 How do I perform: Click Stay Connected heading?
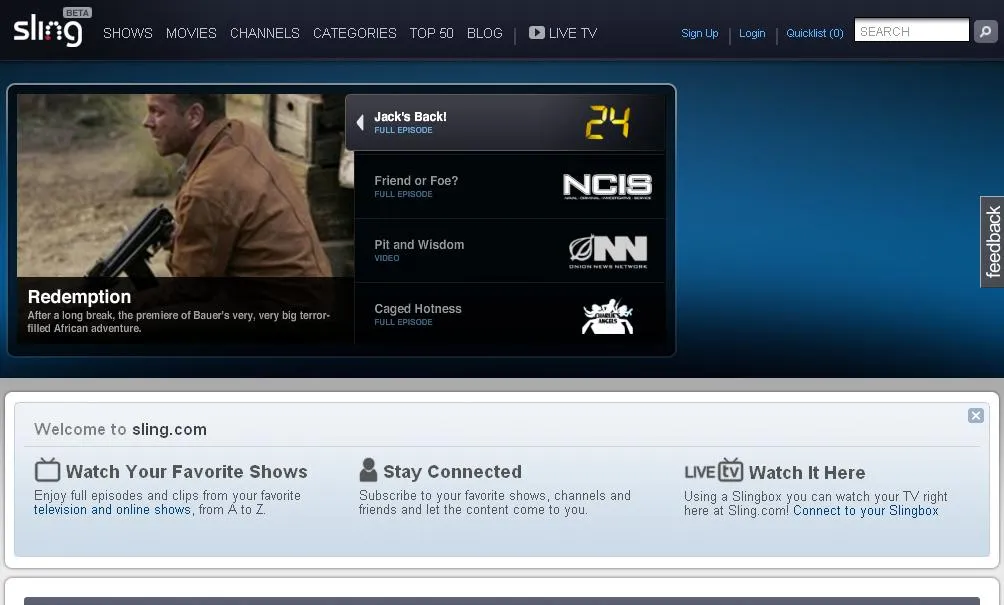pyautogui.click(x=452, y=472)
